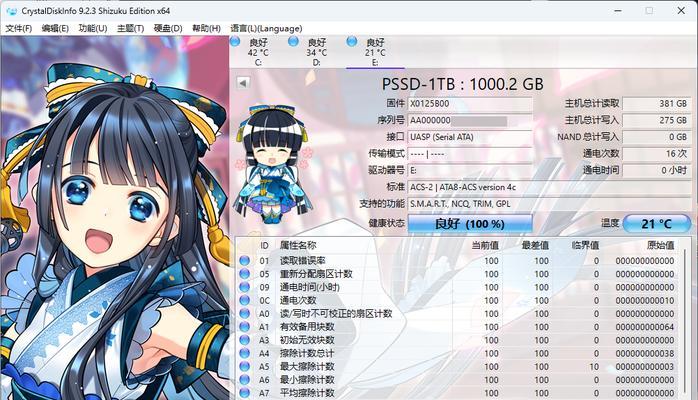Click the 最差值 column header

pyautogui.click(x=535, y=246)
